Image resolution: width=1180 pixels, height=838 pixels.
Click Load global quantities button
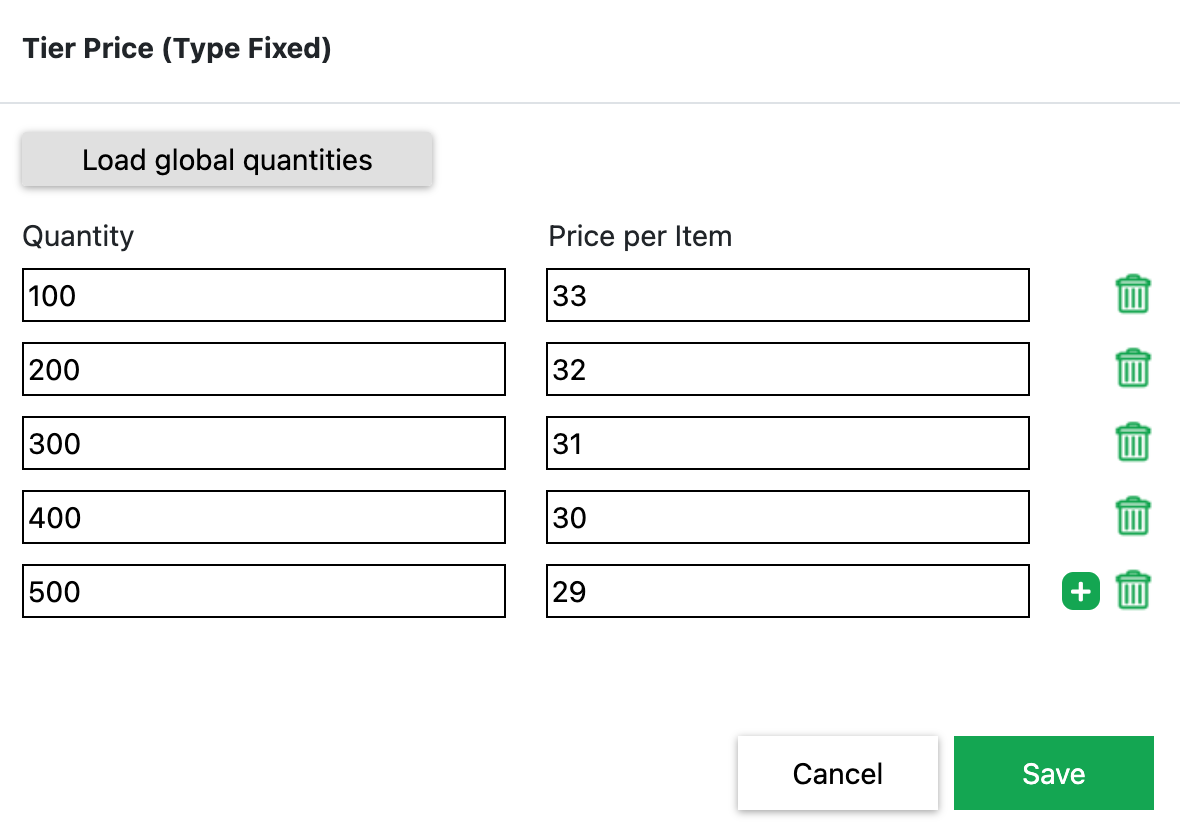click(227, 160)
